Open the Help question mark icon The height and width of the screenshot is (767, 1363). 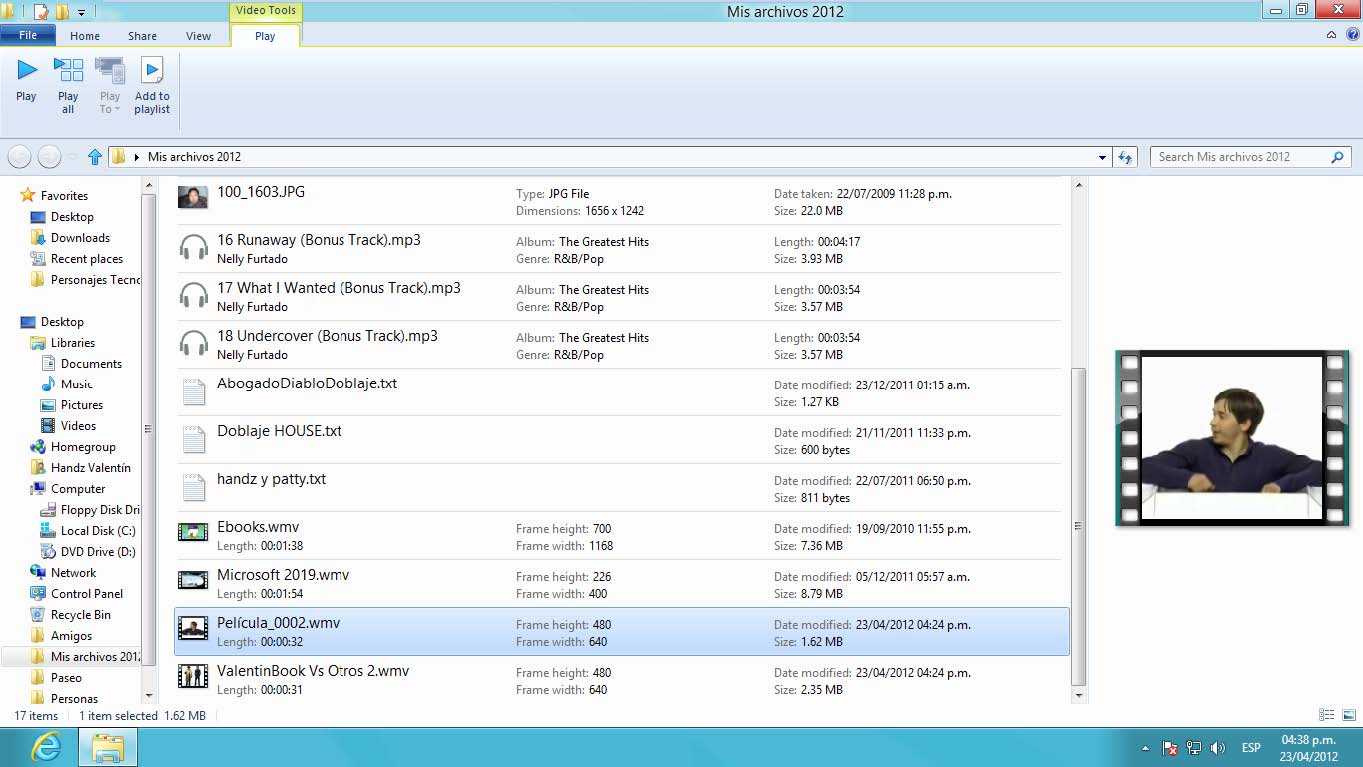tap(1352, 35)
